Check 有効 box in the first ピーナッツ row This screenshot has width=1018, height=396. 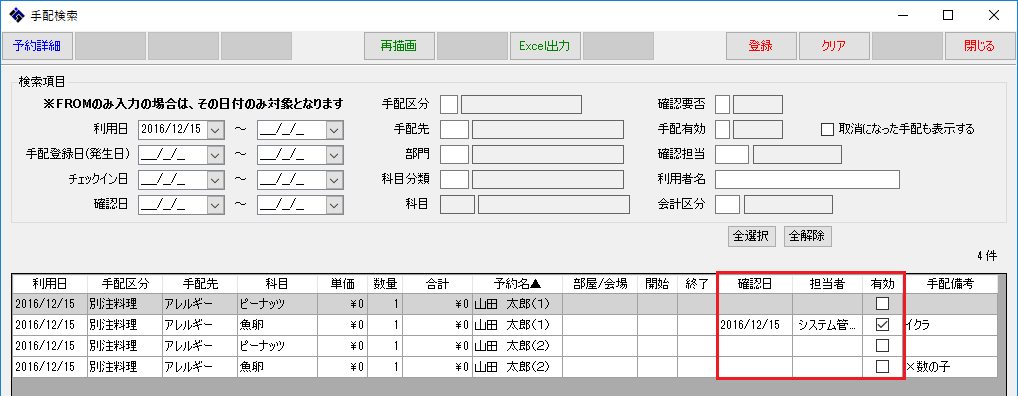point(882,303)
